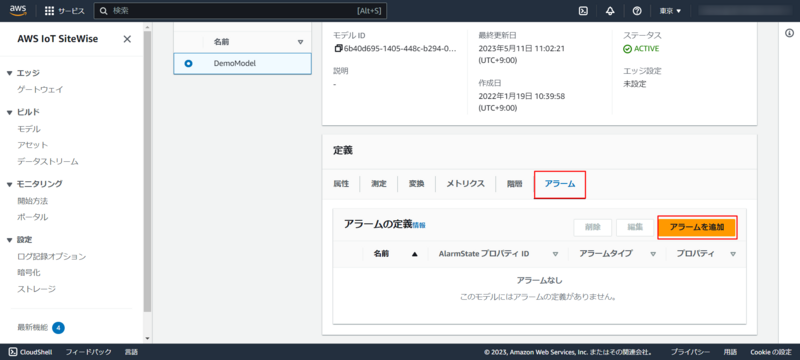Open ログ記録オプション in sidebar
This screenshot has height=360, width=800.
tap(52, 256)
